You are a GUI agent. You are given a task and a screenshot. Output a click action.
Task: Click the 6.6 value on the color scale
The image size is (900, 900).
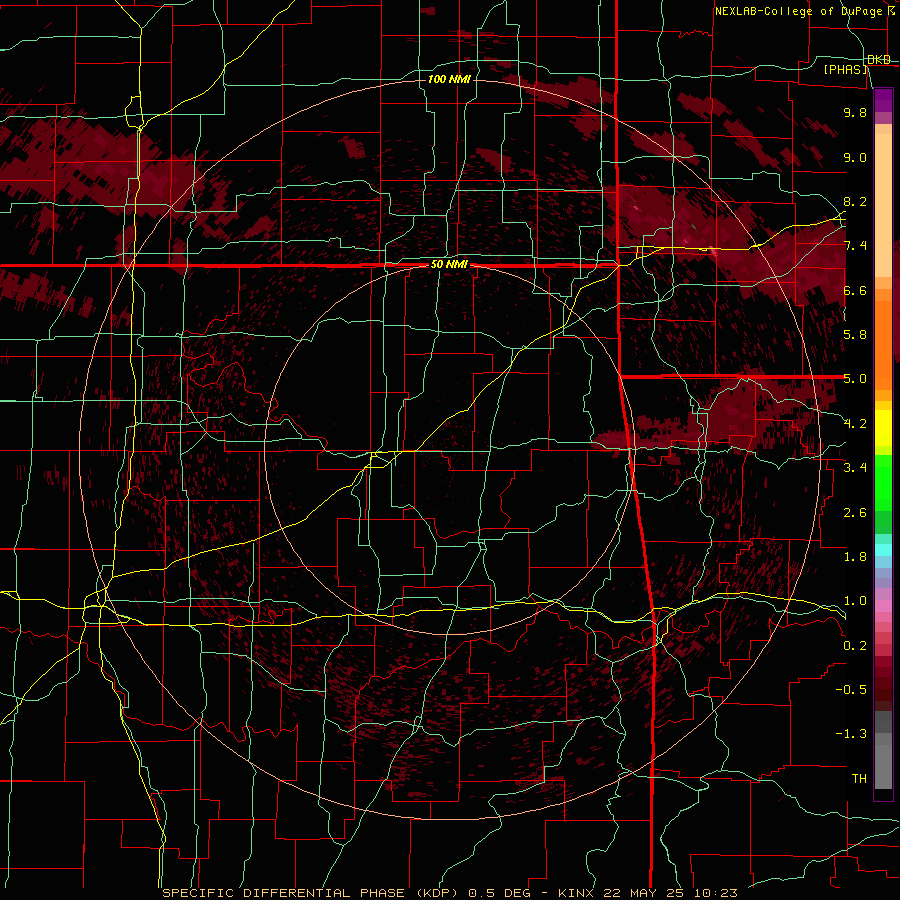pos(855,290)
